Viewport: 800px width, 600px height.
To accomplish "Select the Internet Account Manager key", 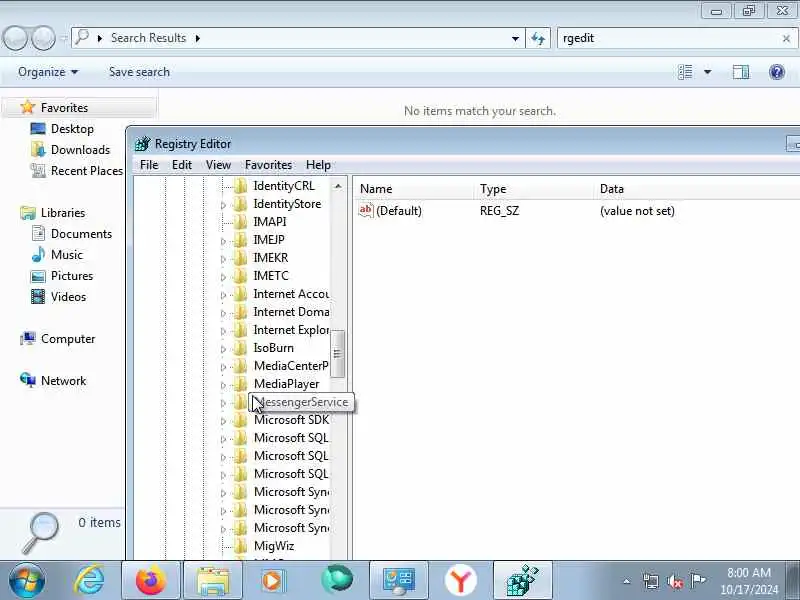I will (291, 294).
